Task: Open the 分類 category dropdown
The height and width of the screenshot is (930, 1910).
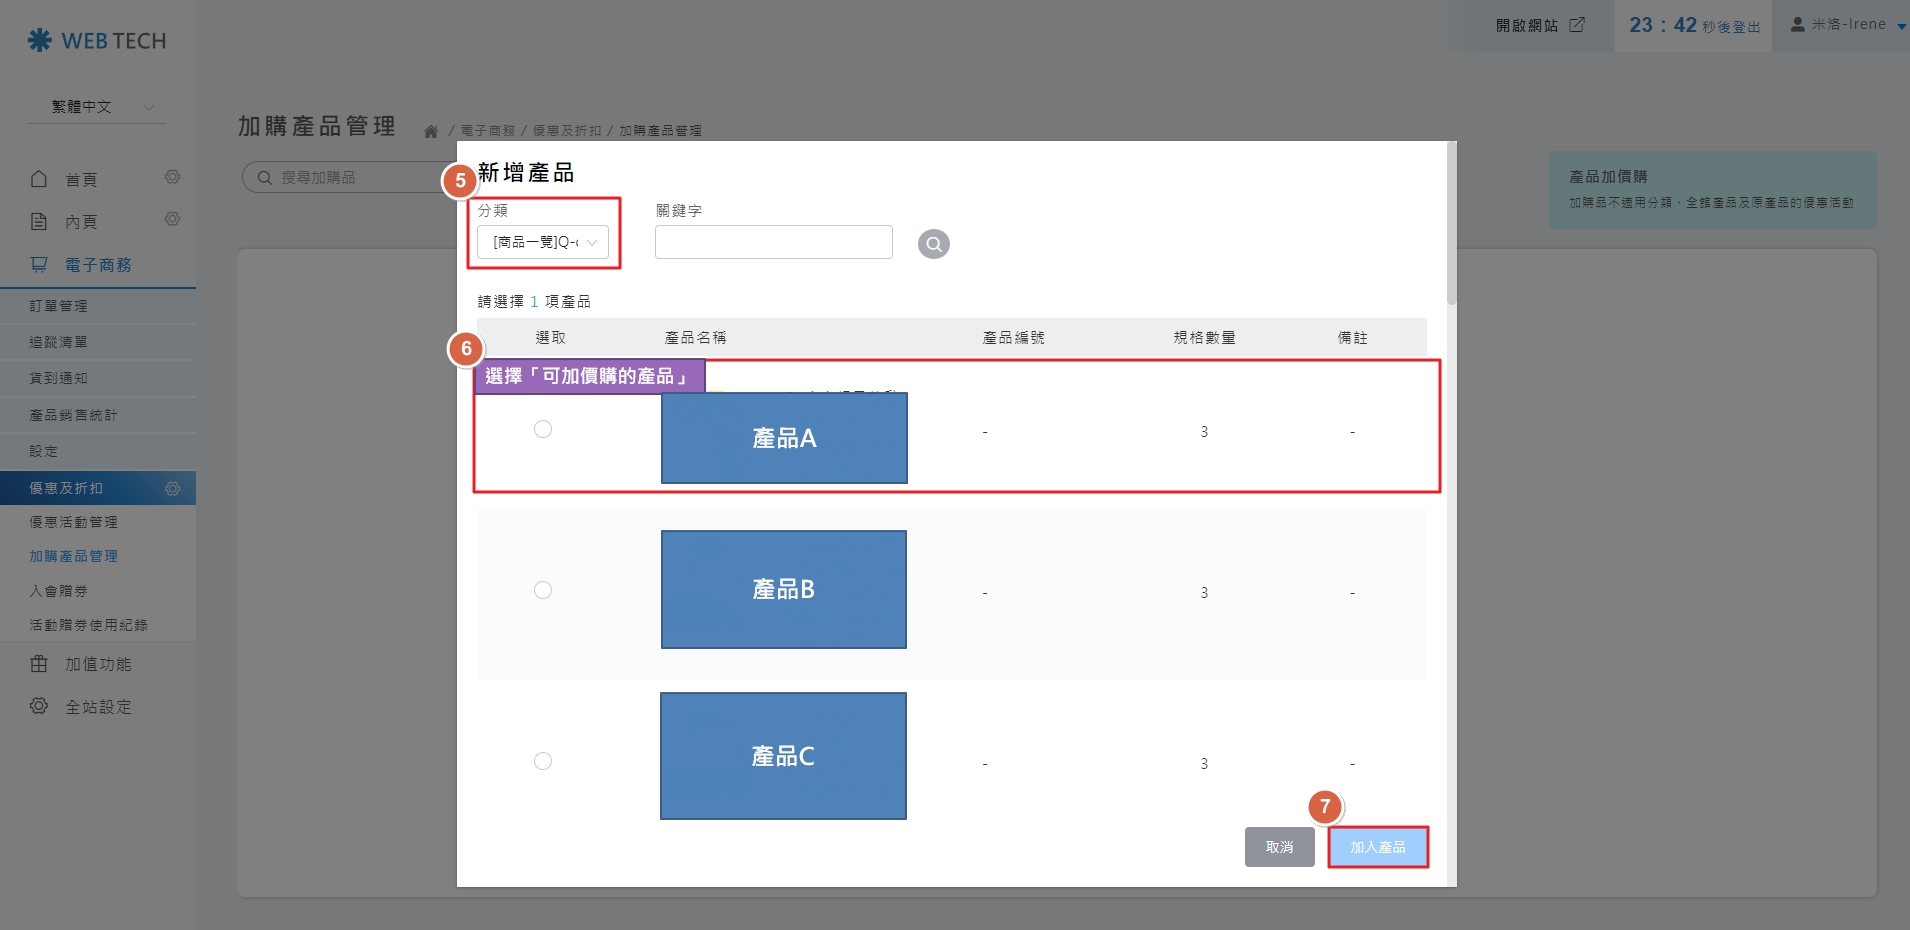Action: (543, 242)
